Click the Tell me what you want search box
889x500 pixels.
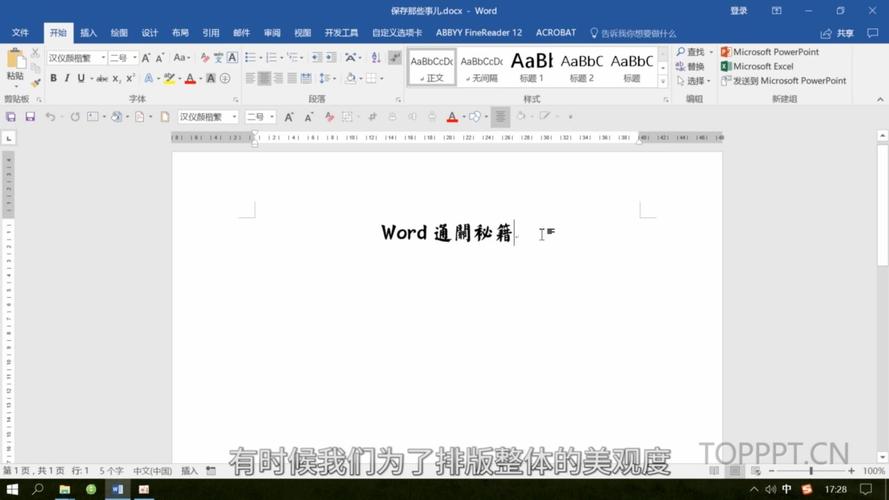click(x=633, y=33)
